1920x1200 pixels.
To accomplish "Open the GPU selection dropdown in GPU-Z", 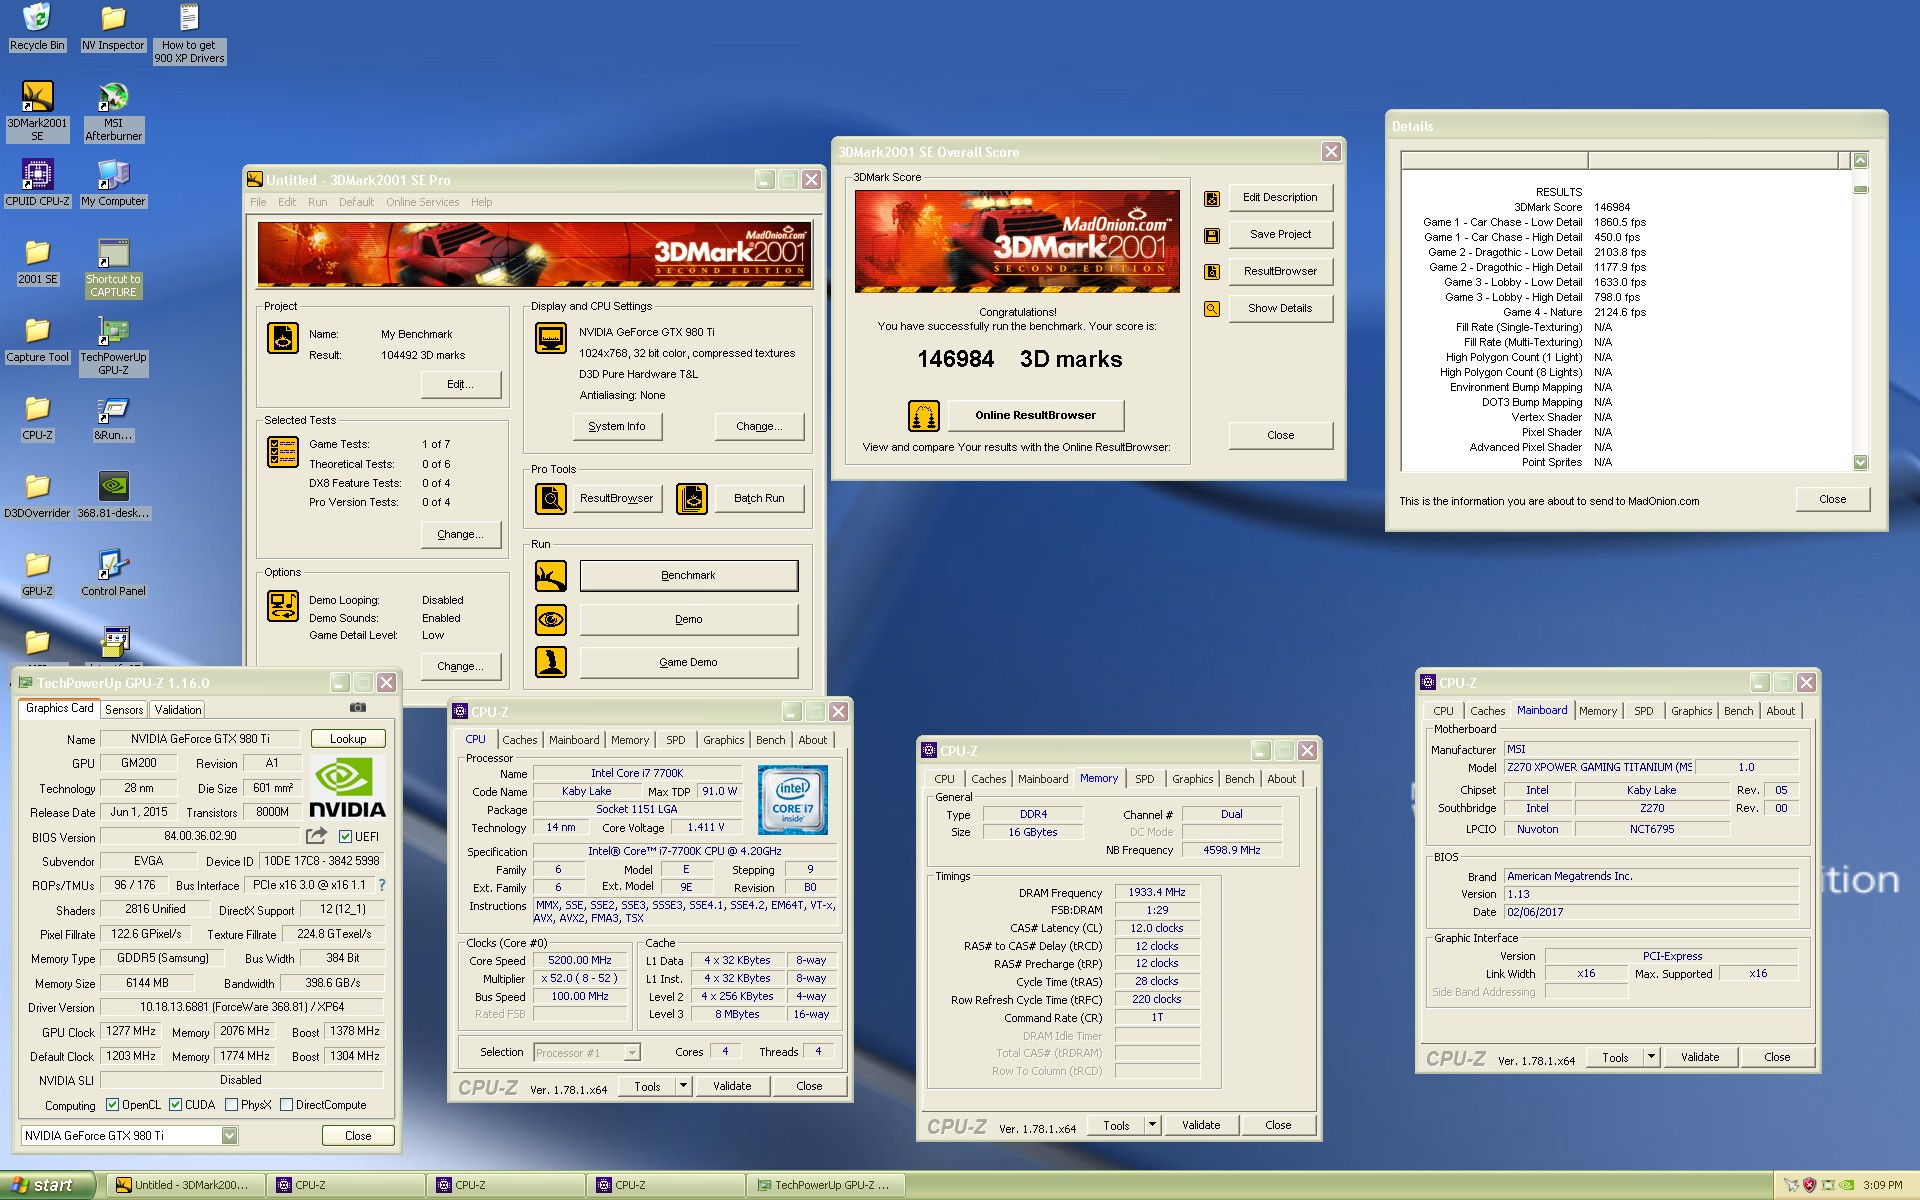I will pyautogui.click(x=229, y=1136).
